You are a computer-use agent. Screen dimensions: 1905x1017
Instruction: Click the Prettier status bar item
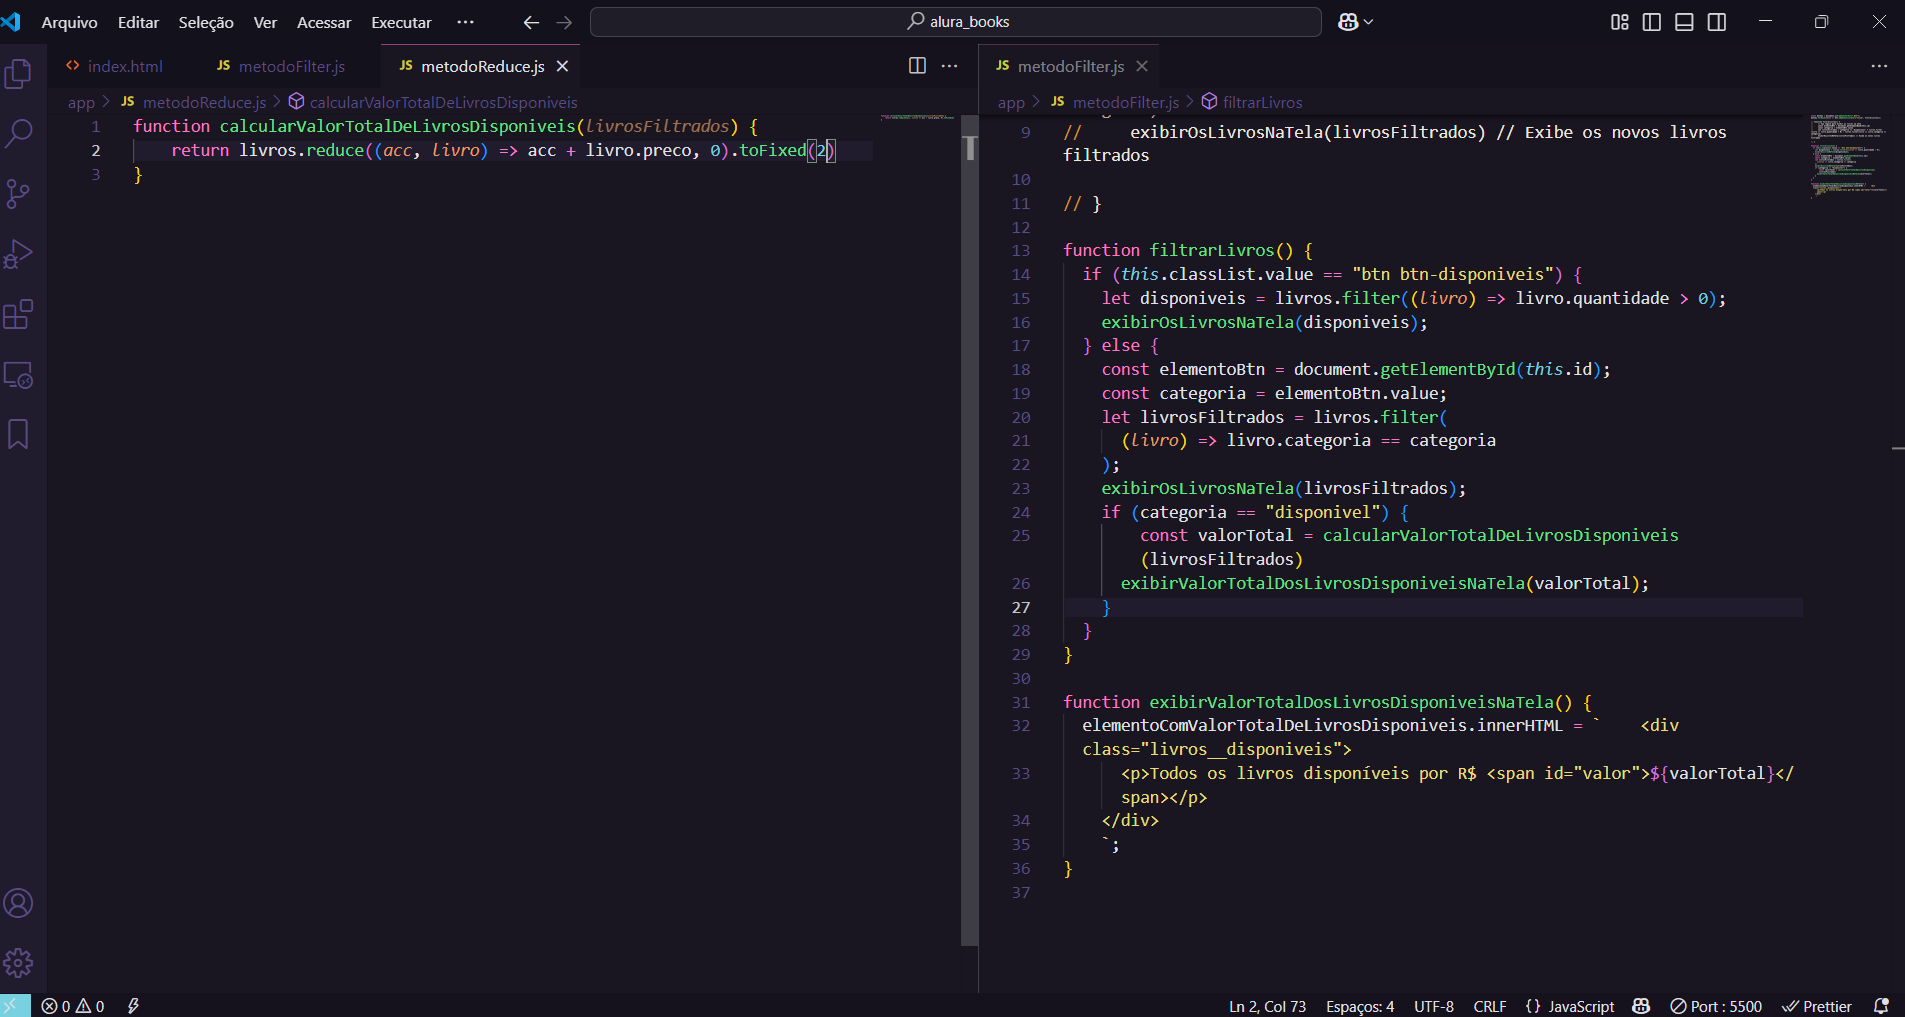[x=1817, y=1006]
